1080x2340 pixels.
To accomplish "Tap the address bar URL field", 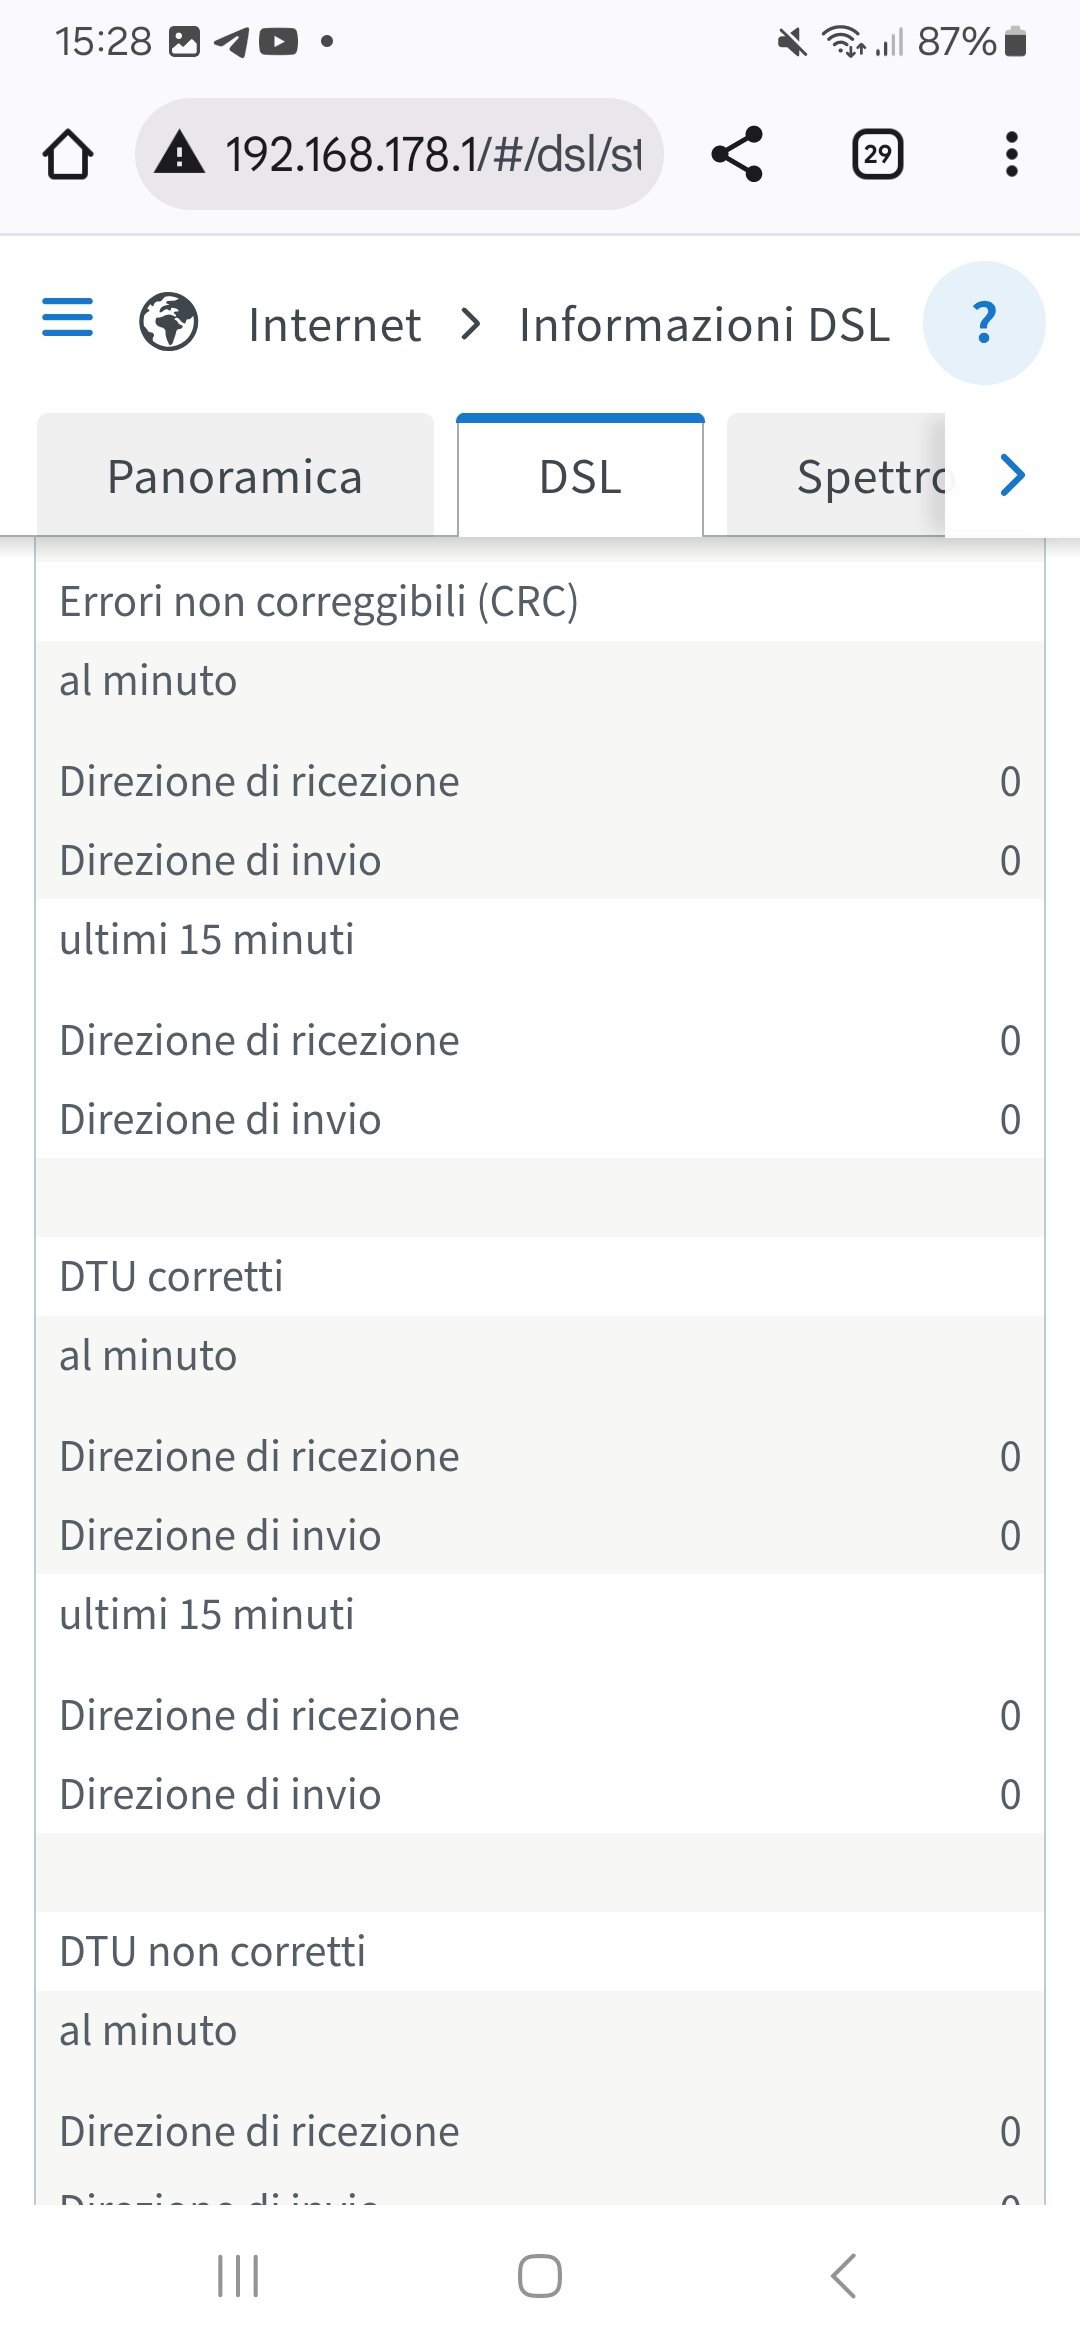I will pos(432,155).
